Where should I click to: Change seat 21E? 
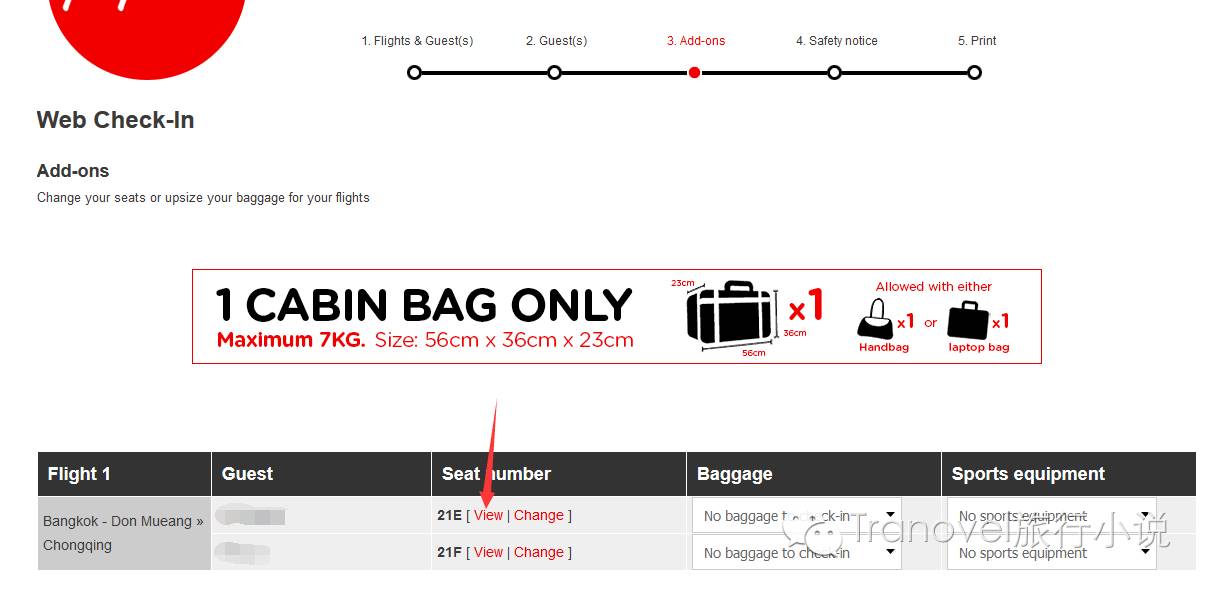coord(539,516)
